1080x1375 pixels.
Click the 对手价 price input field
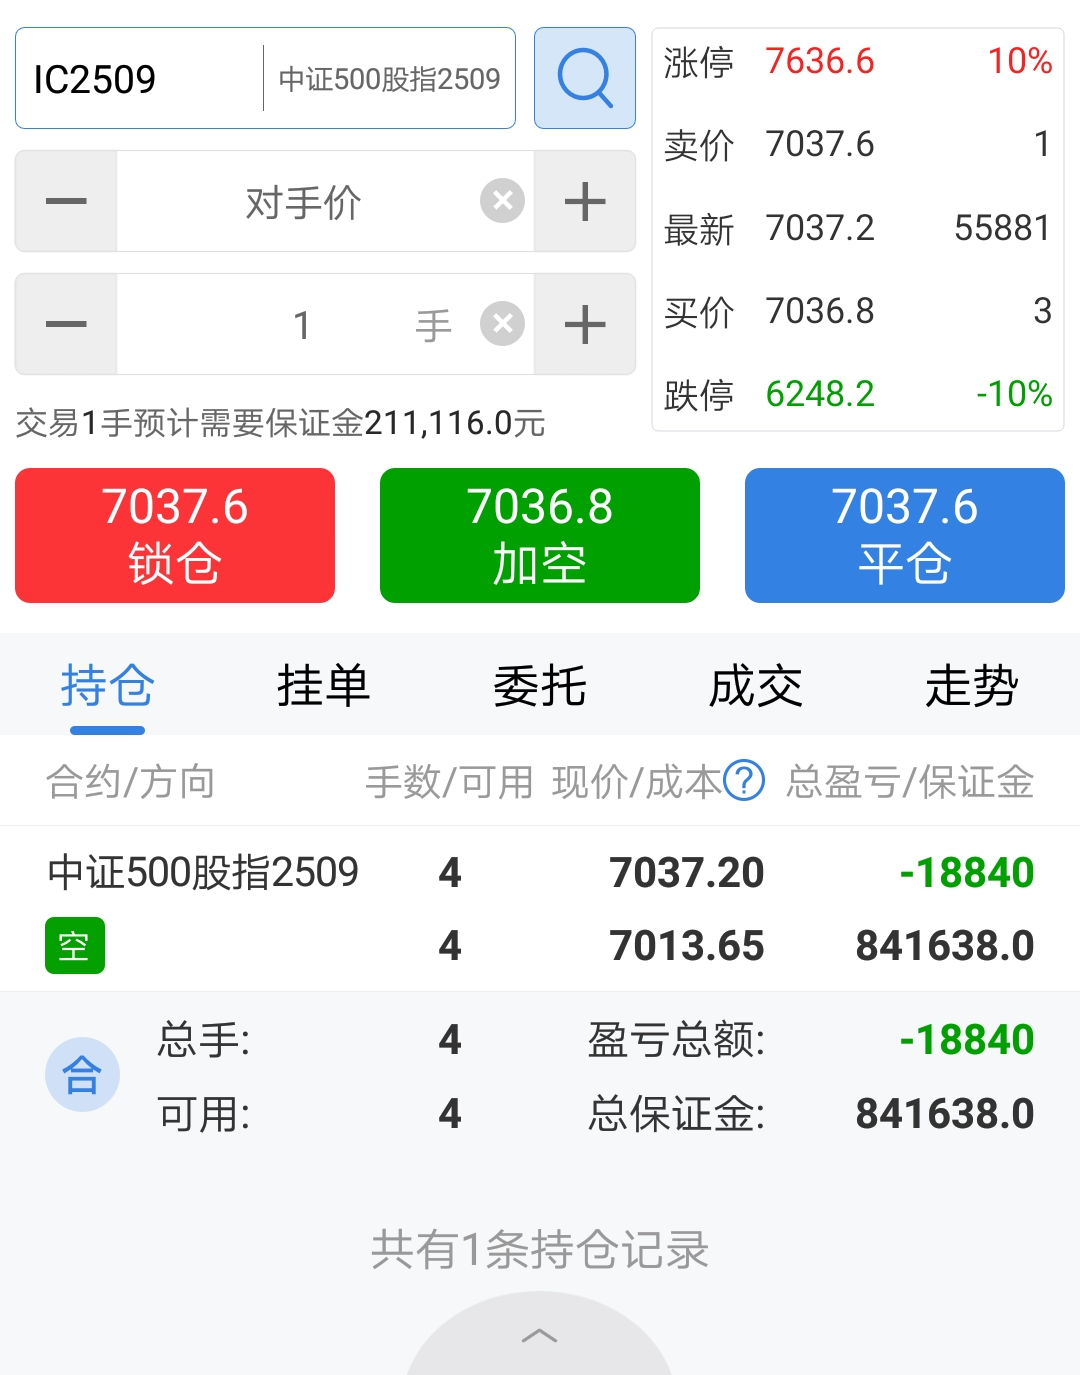click(303, 201)
